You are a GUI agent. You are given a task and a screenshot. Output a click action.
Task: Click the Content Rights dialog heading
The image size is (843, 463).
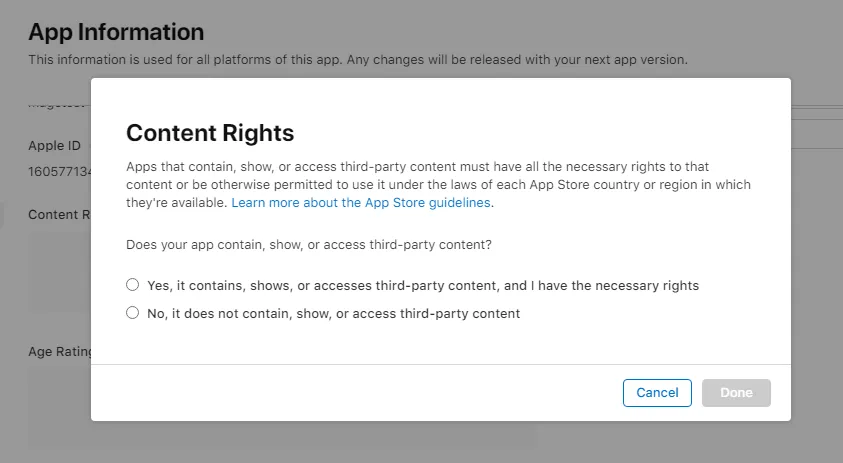(210, 133)
